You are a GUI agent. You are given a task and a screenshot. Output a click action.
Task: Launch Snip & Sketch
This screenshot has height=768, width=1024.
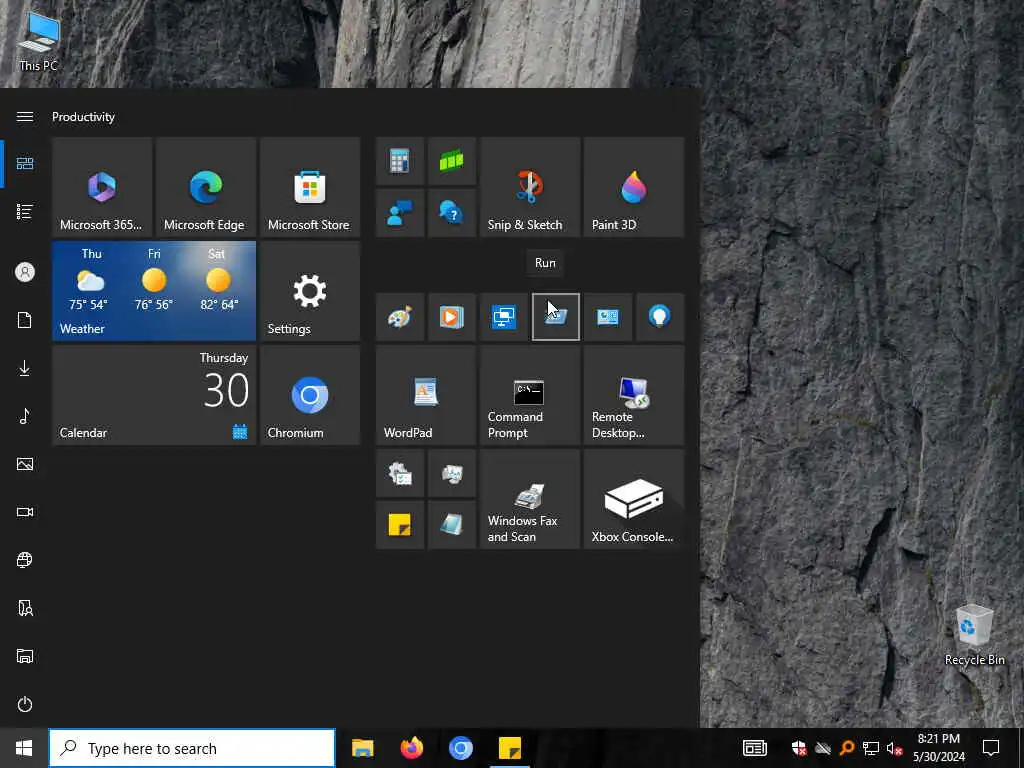(x=530, y=187)
